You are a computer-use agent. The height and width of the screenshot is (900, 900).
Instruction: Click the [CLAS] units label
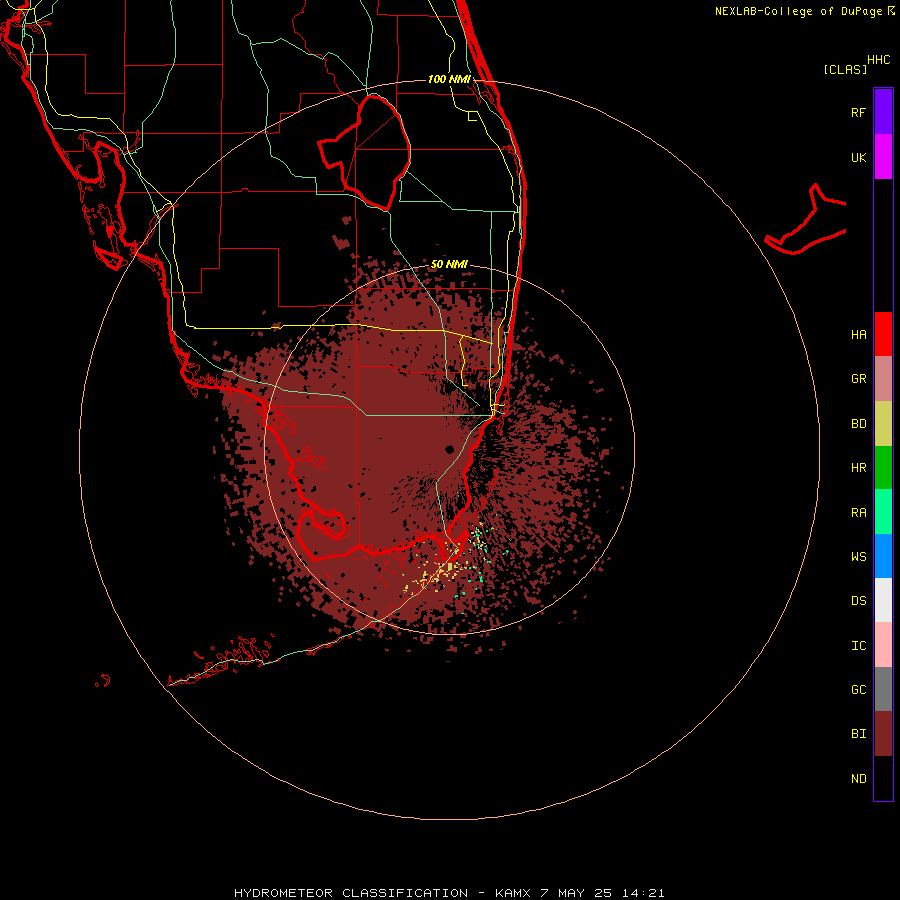(845, 69)
